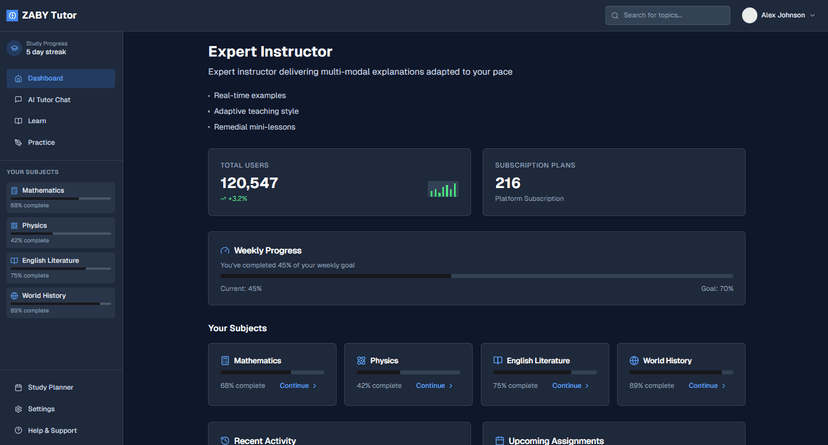The image size is (828, 445).
Task: Open AI Tutor Chat from sidebar
Action: click(x=61, y=99)
